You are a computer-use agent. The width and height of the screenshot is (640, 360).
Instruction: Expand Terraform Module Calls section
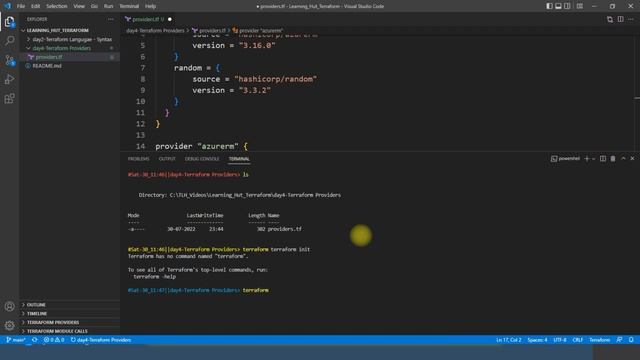click(x=69, y=331)
